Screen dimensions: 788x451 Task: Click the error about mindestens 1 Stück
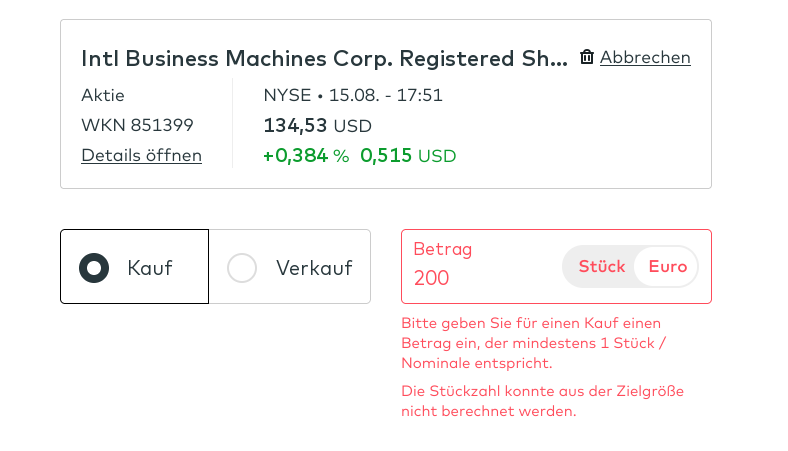click(x=533, y=343)
